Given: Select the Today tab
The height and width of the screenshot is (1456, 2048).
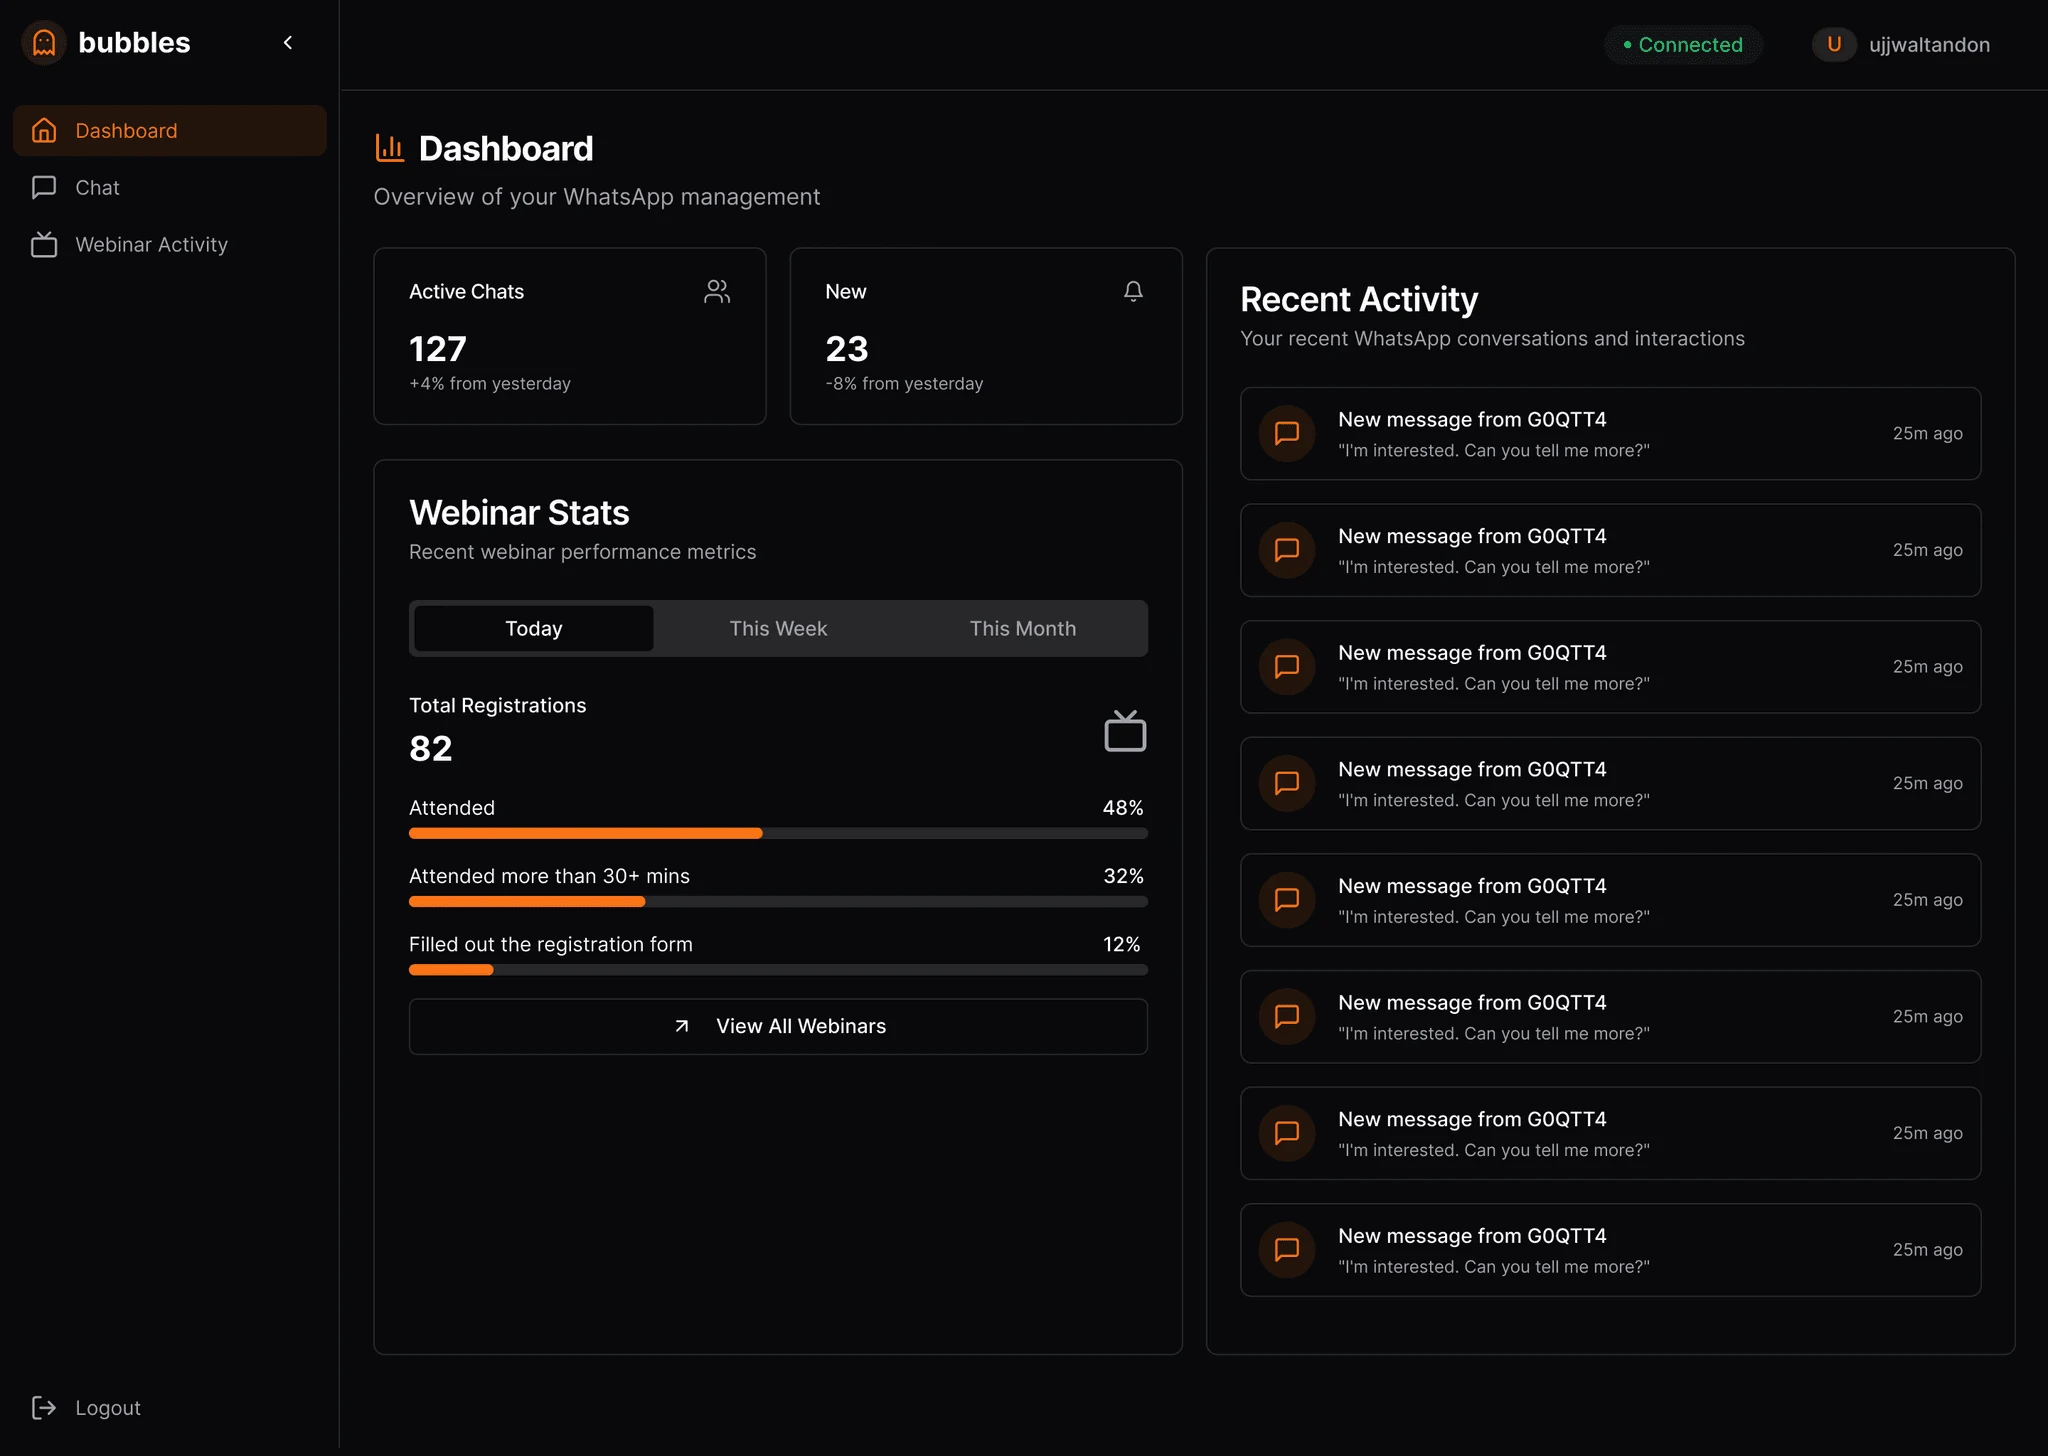Looking at the screenshot, I should [534, 629].
